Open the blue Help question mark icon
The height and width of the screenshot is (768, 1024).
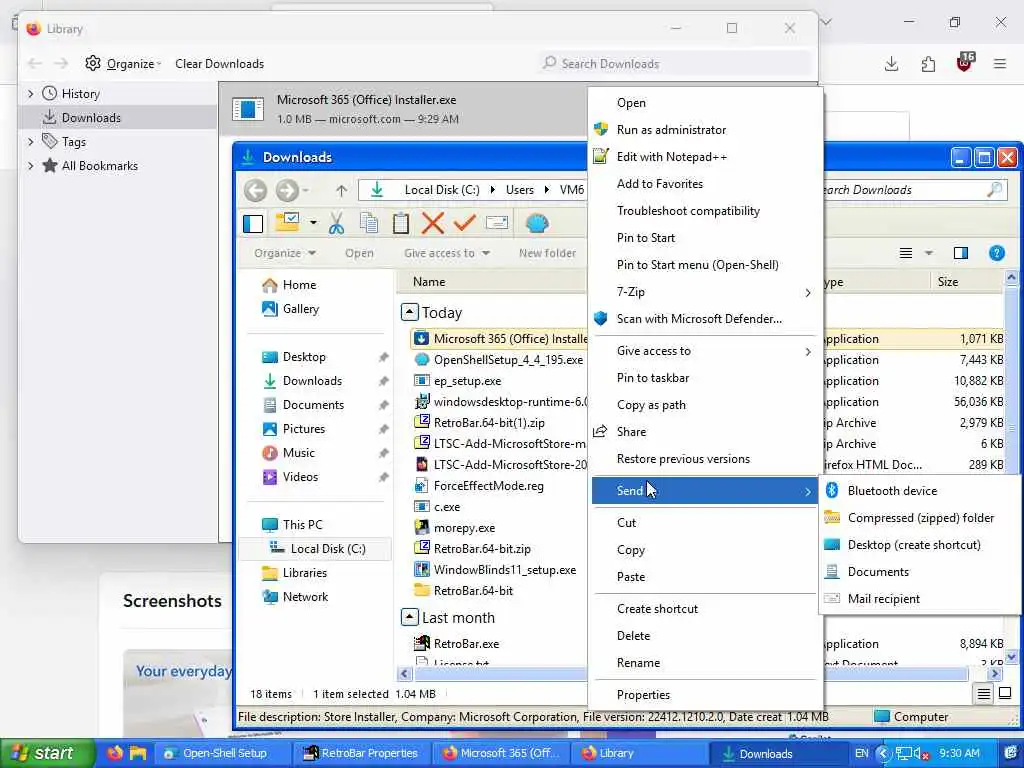(x=997, y=253)
